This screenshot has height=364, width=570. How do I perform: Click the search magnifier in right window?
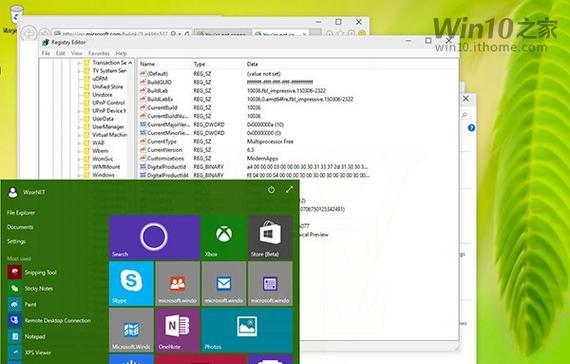[464, 115]
